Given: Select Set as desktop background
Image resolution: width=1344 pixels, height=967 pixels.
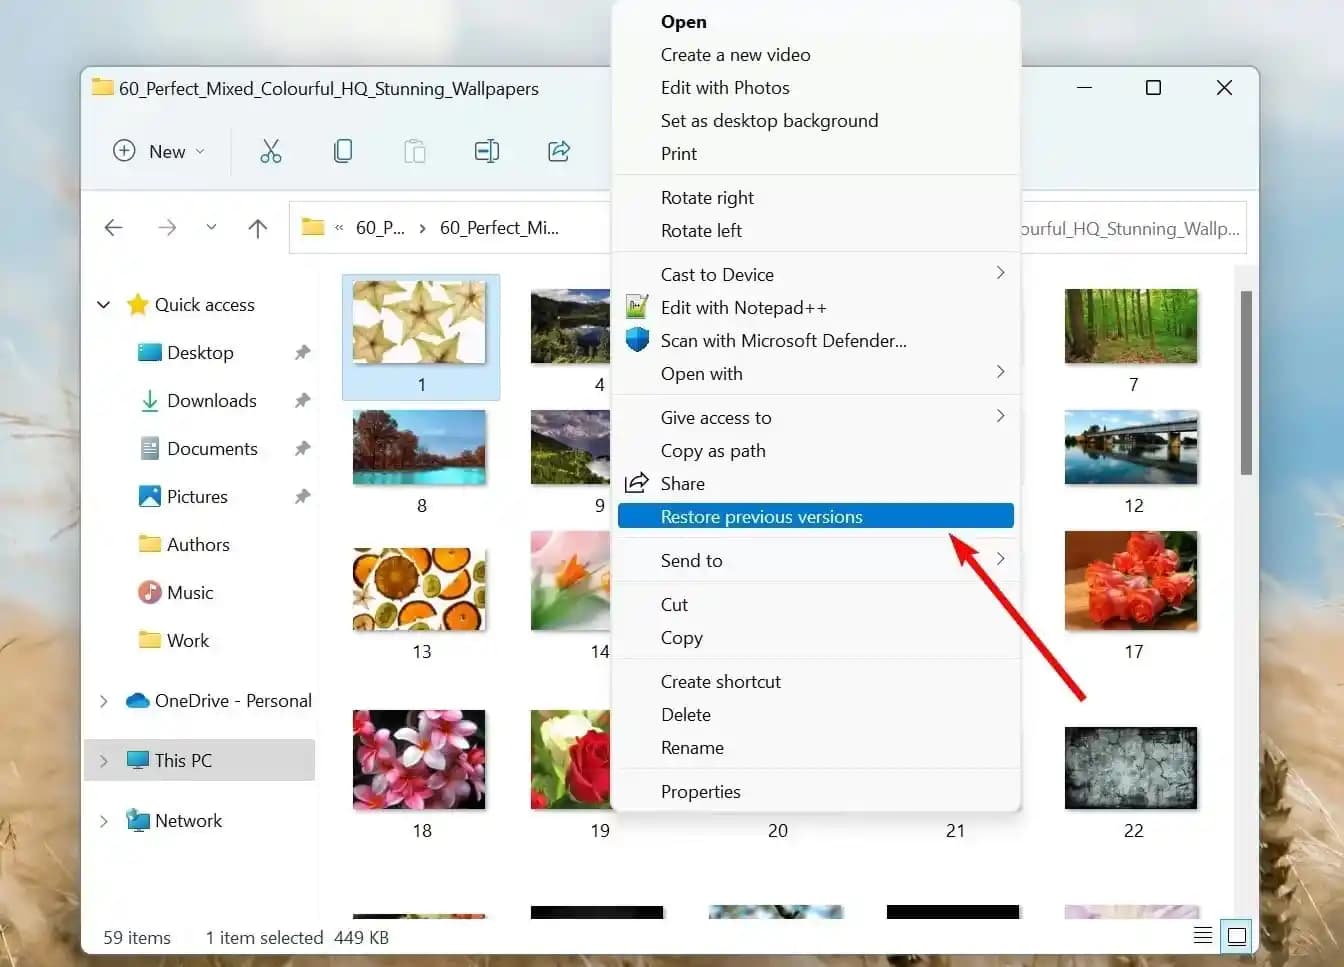Looking at the screenshot, I should point(769,121).
